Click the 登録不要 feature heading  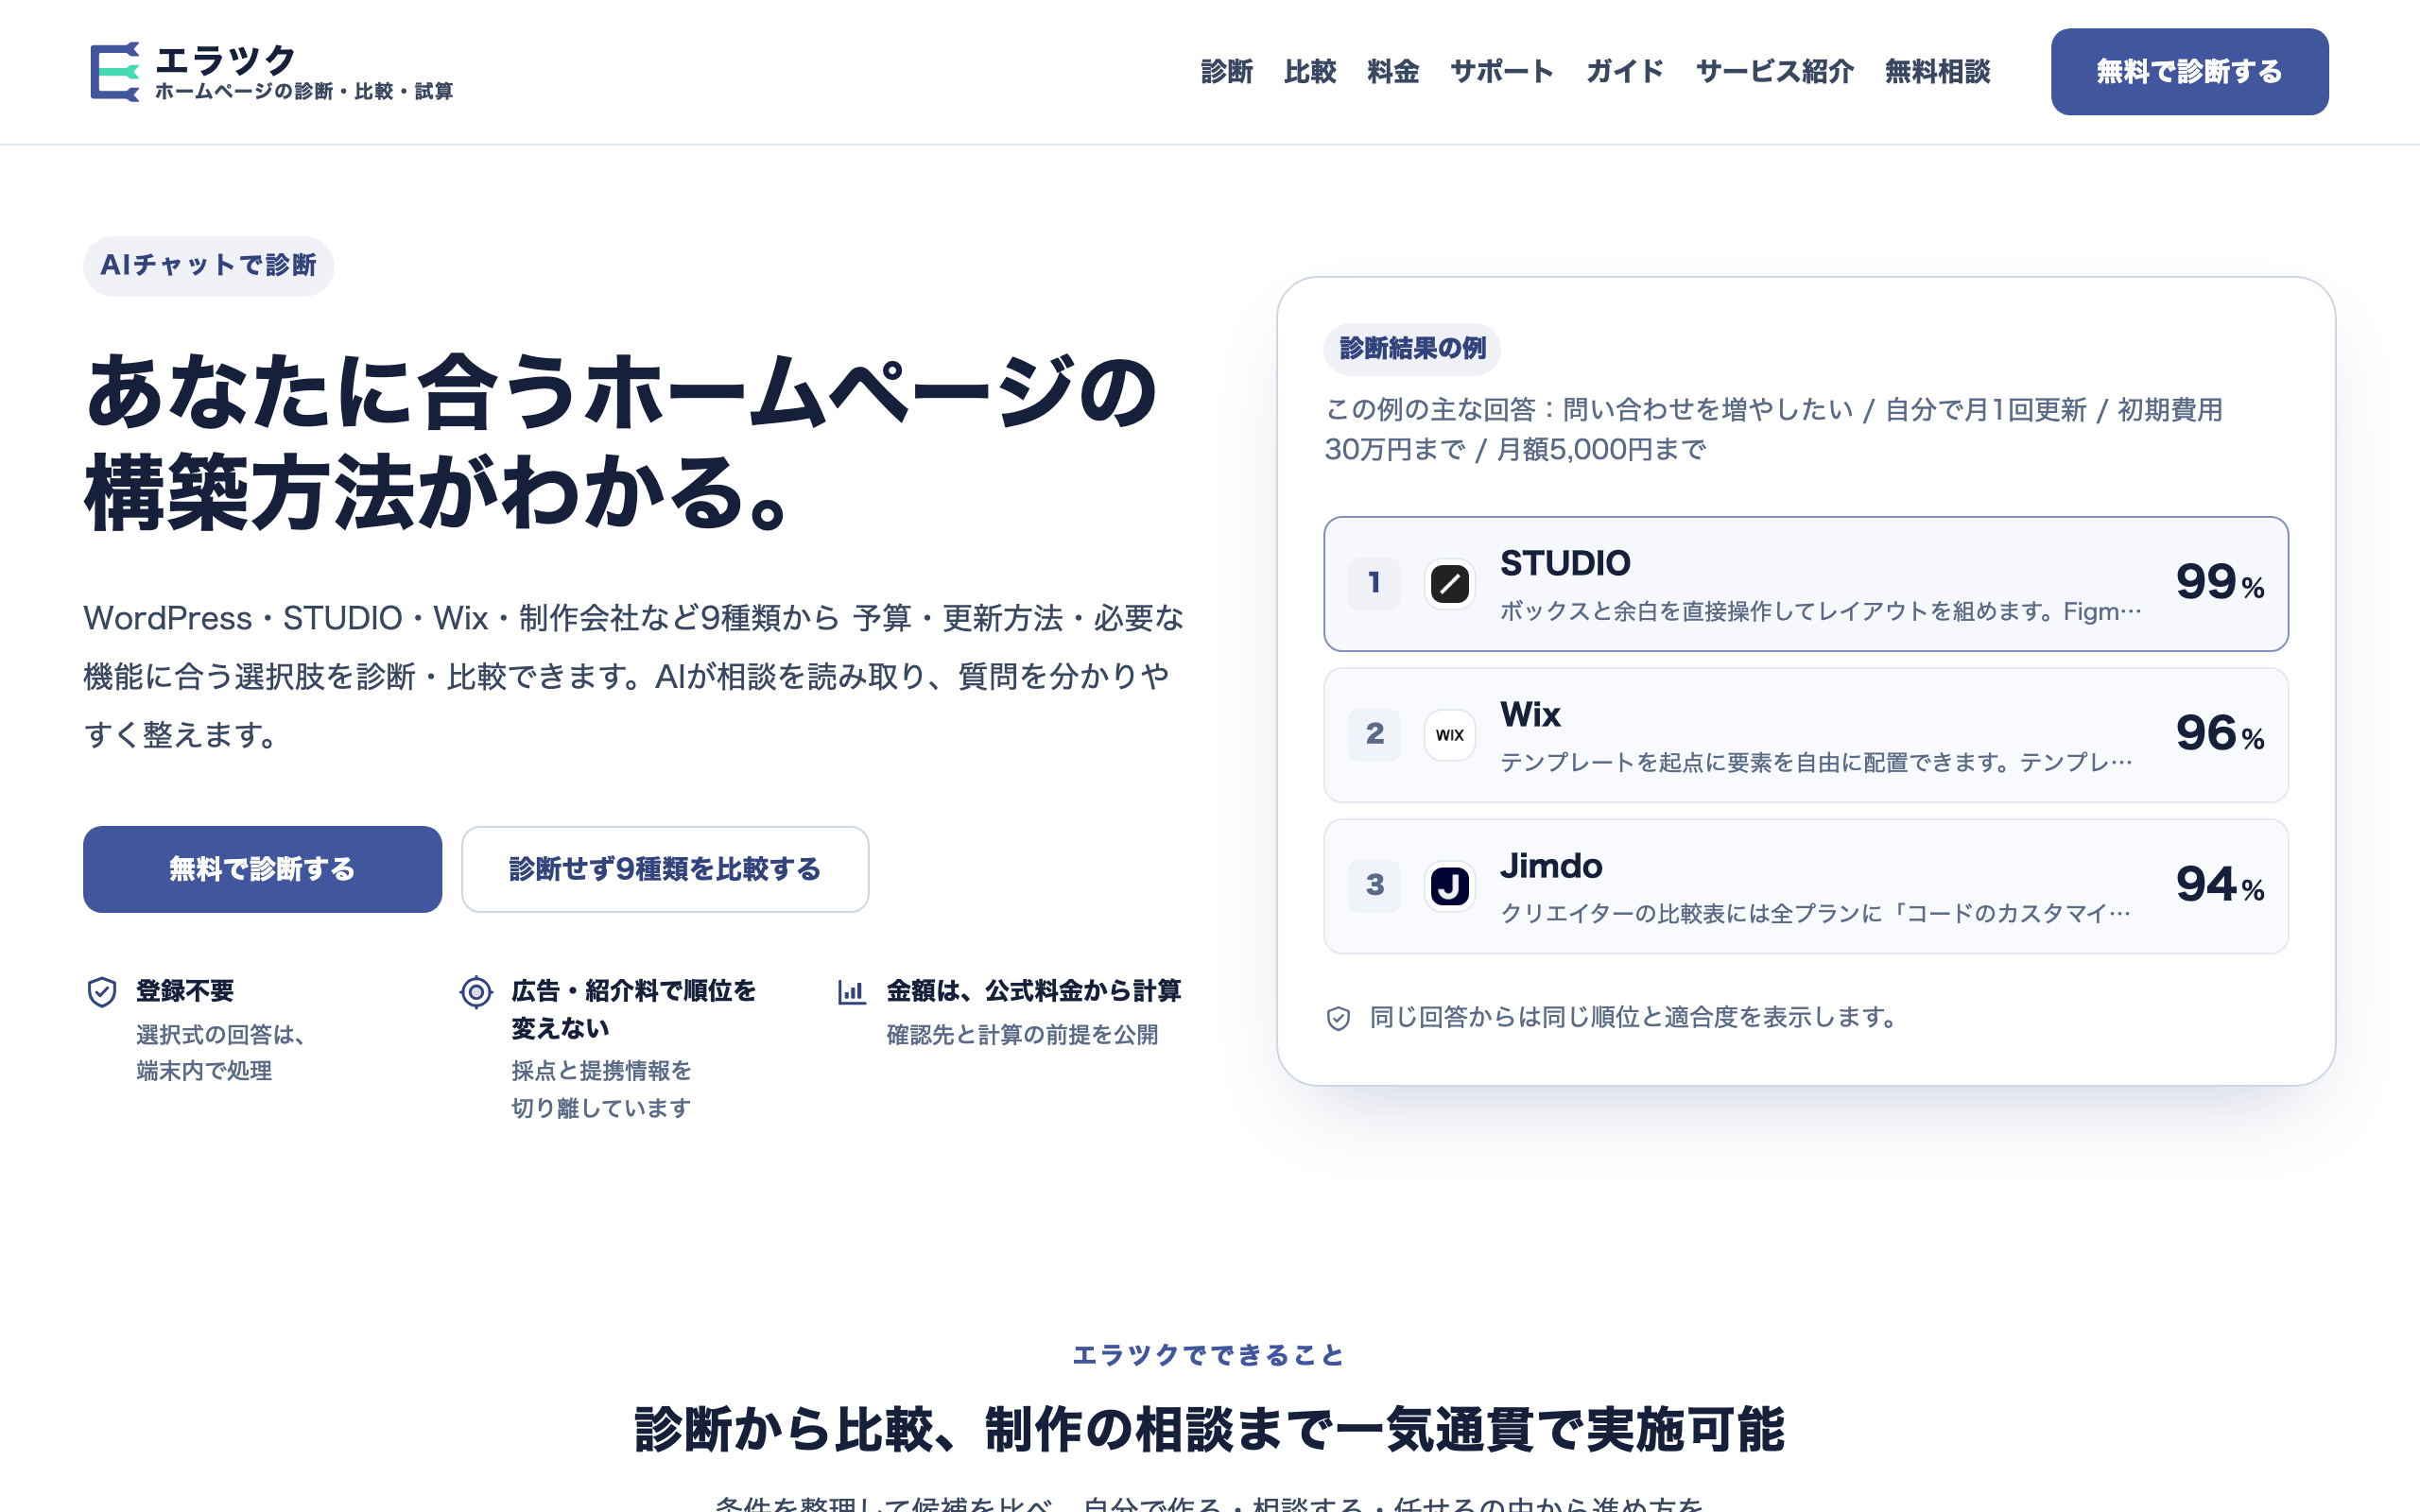185,991
